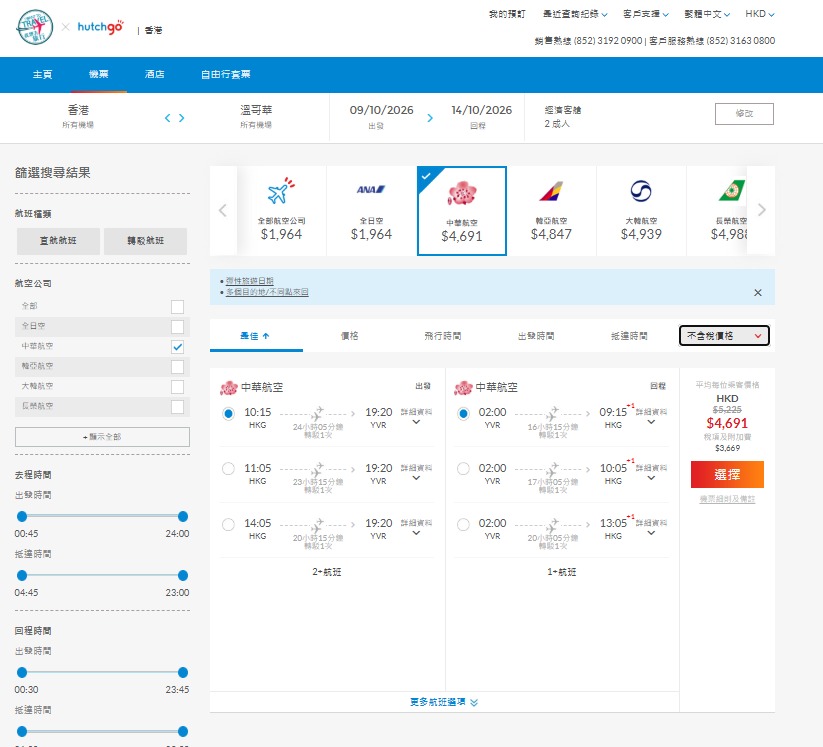Open the 不含稅價格 price dropdown
Screen dimensions: 823x747
724,336
